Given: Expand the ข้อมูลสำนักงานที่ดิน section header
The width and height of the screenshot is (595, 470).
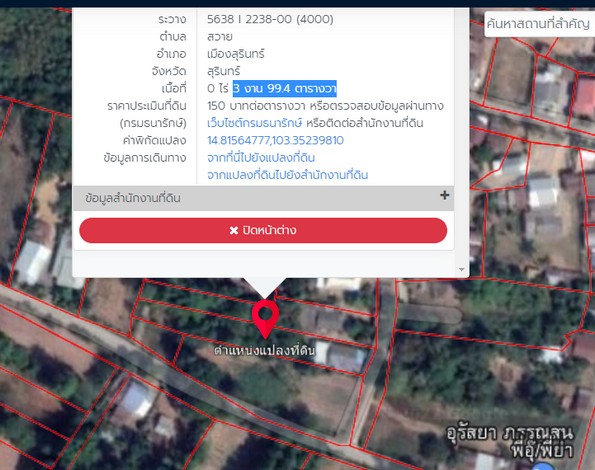Looking at the screenshot, I should pos(263,198).
